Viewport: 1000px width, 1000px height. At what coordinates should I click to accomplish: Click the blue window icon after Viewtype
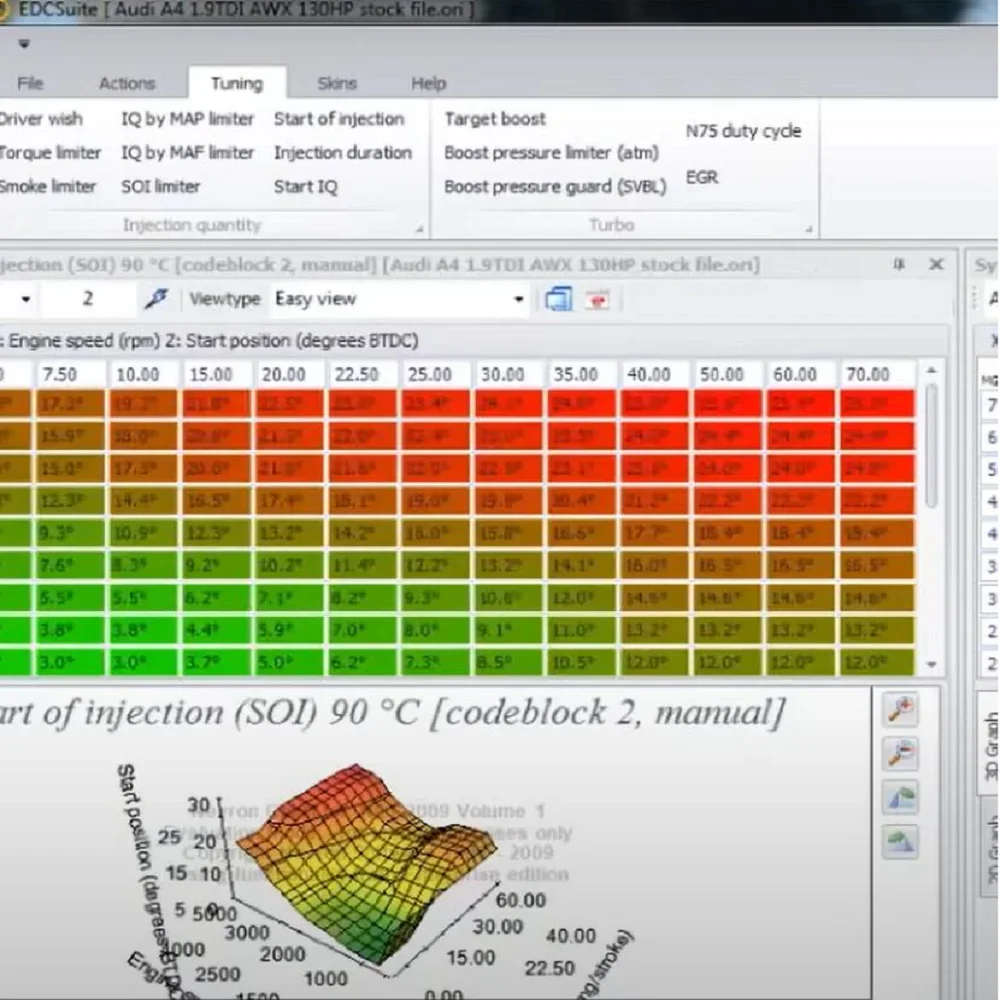pos(558,299)
